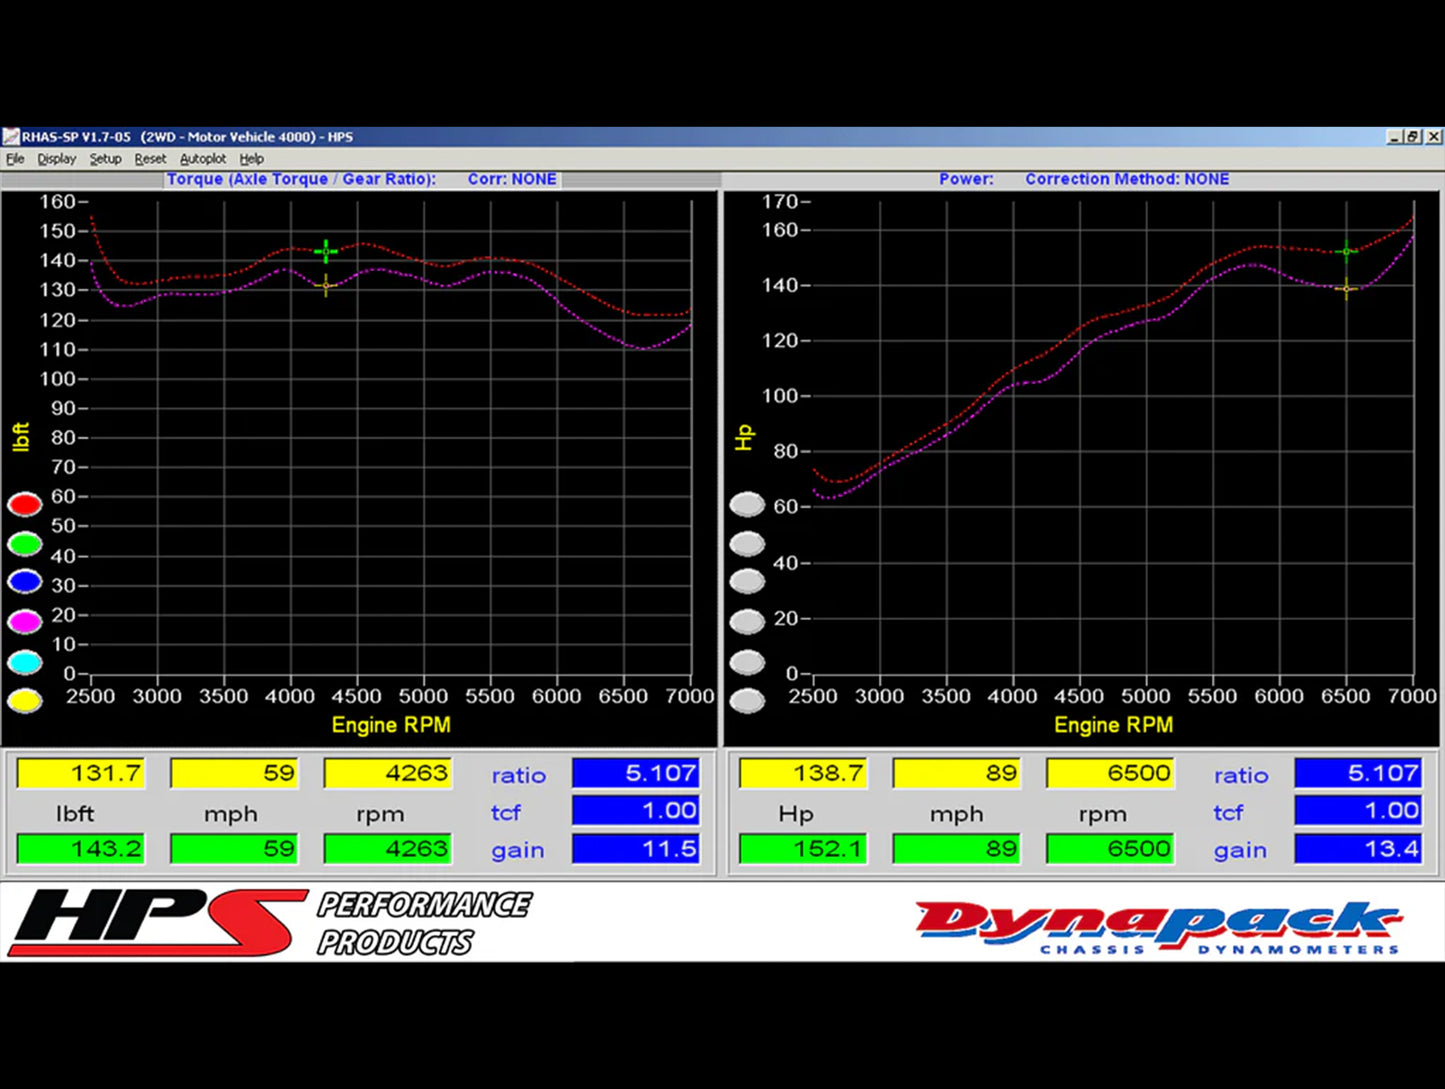Click the red run color button
The height and width of the screenshot is (1089, 1445).
click(x=25, y=504)
